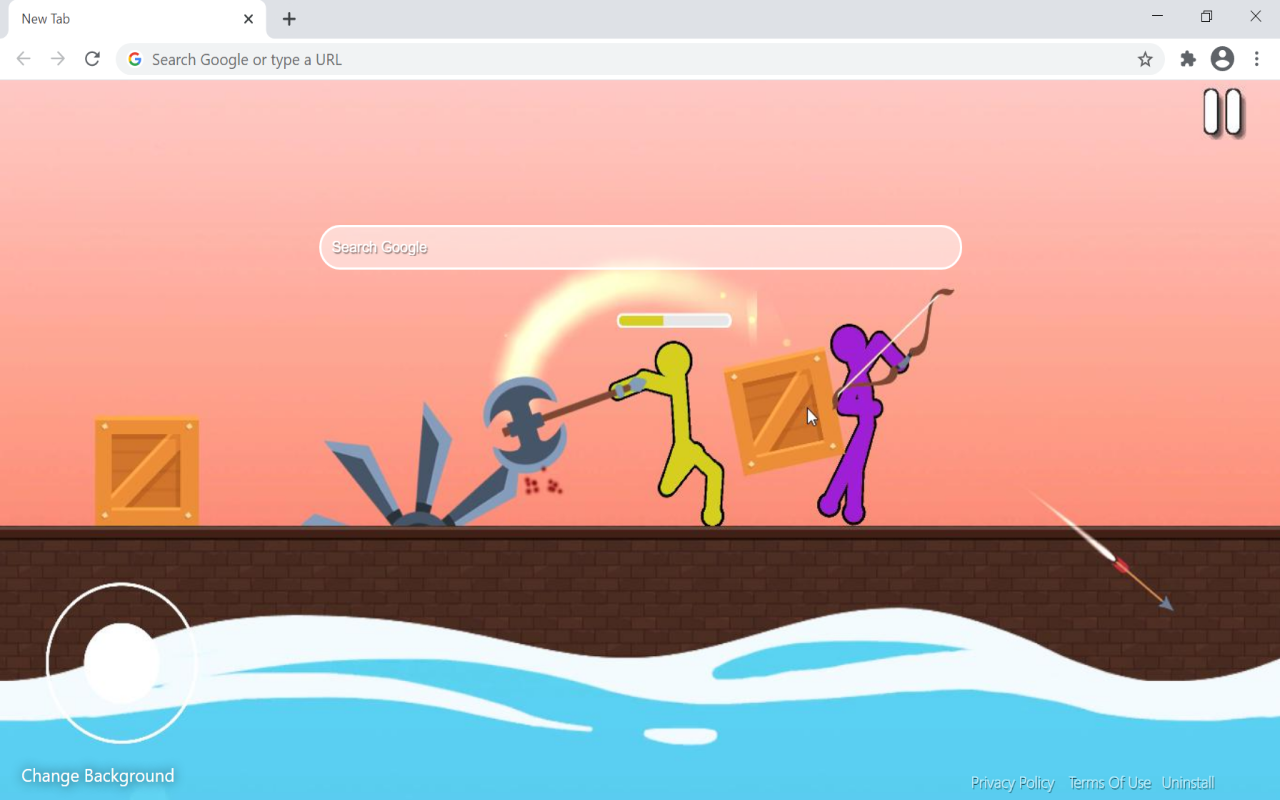This screenshot has width=1280, height=800.
Task: Click Change Background
Action: point(97,775)
